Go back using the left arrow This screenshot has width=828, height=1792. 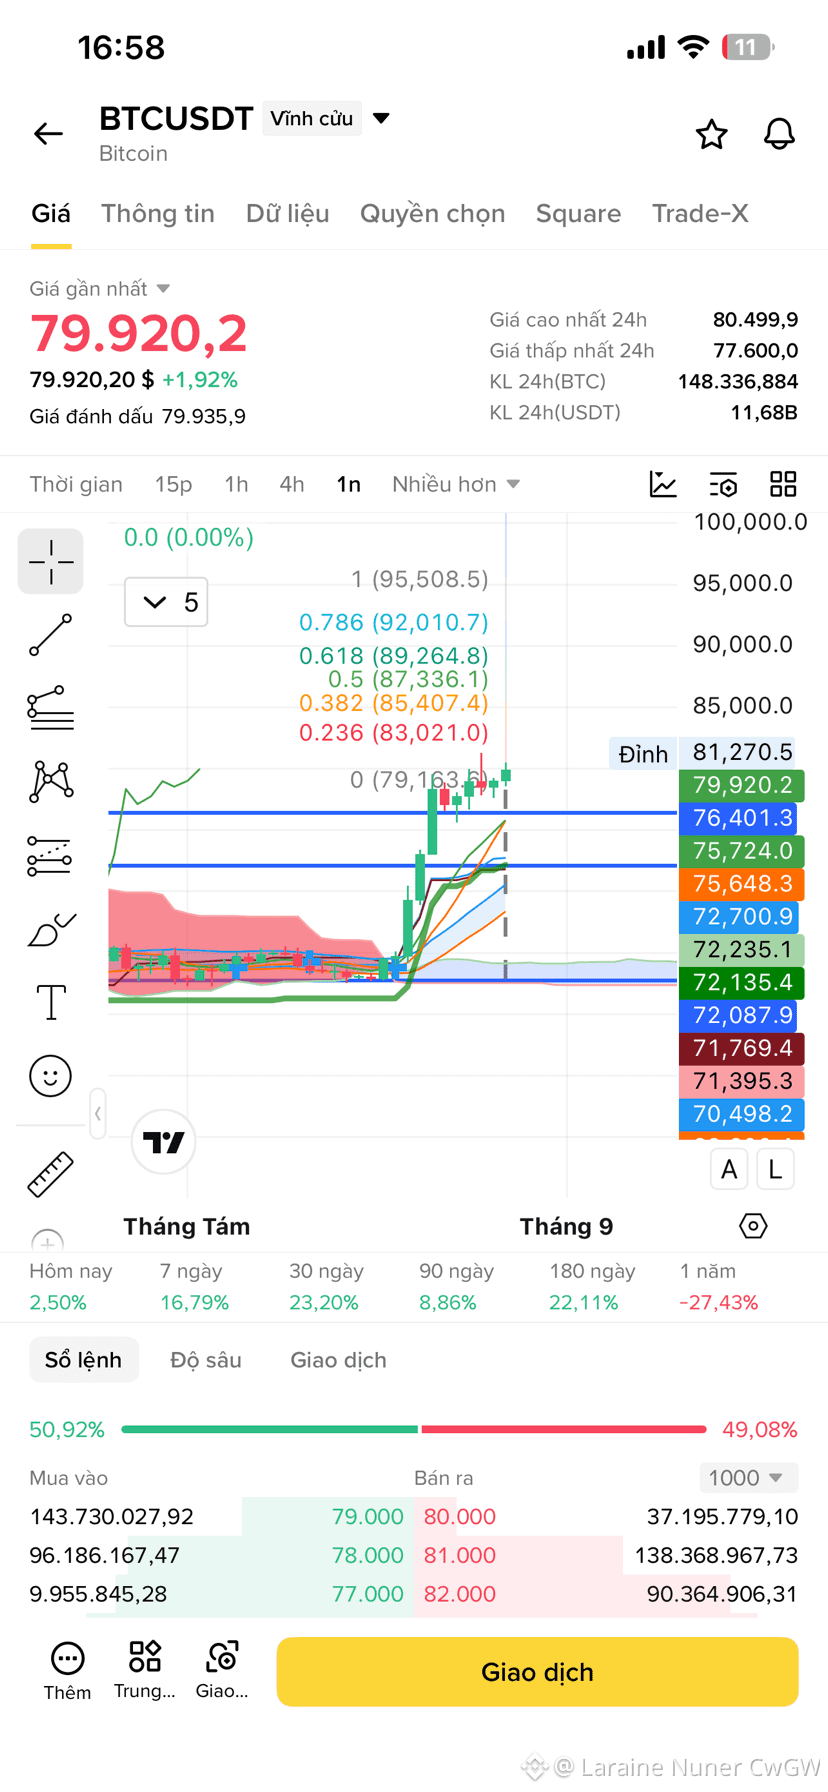48,133
